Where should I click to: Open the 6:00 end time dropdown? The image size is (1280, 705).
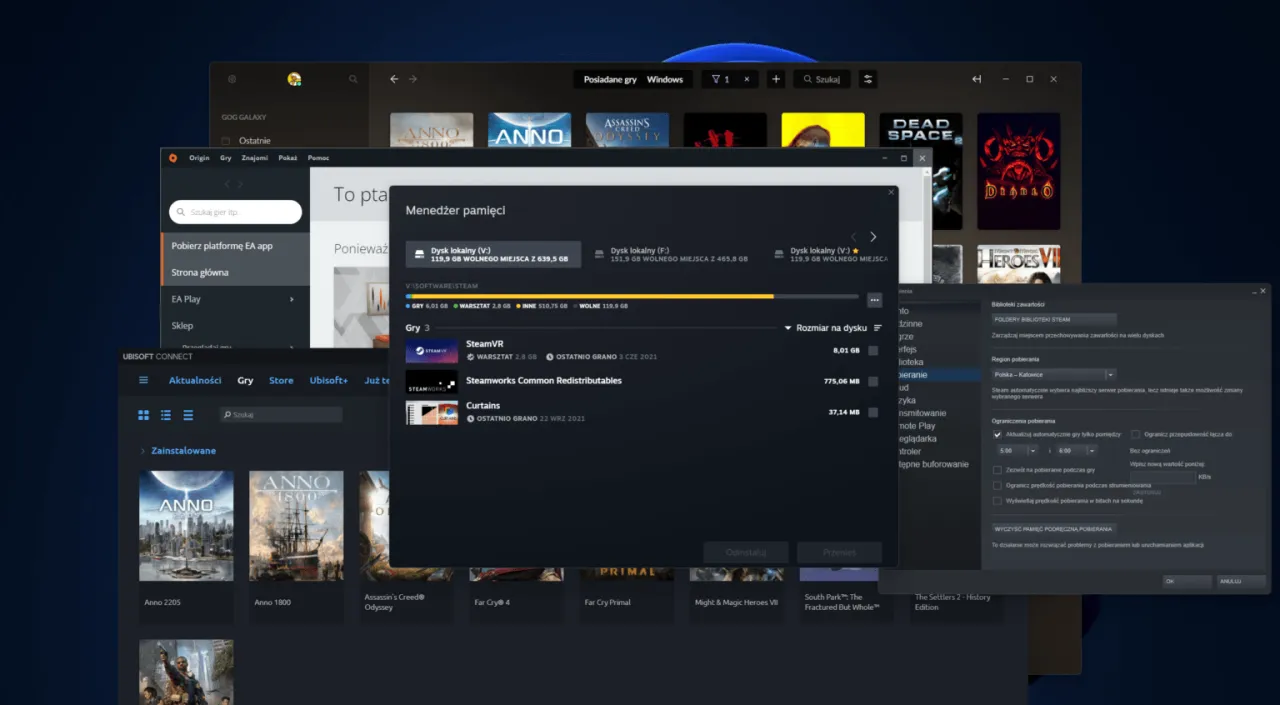pyautogui.click(x=1077, y=450)
